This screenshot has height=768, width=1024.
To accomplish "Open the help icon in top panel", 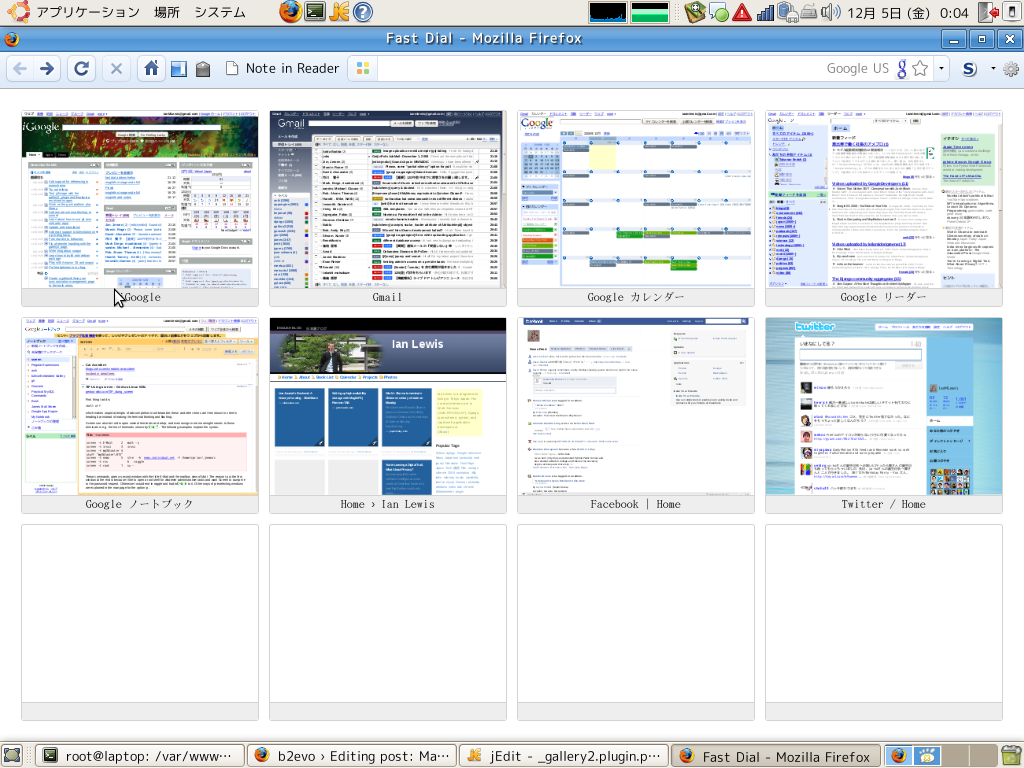I will click(363, 12).
